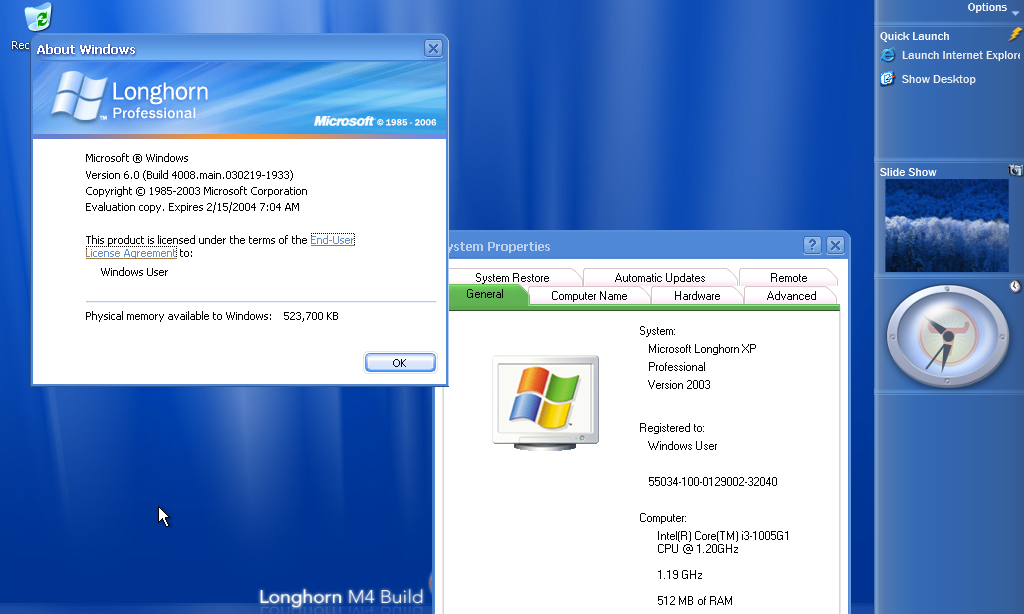
Task: Open the Automatic Updates tab
Action: [x=660, y=278]
